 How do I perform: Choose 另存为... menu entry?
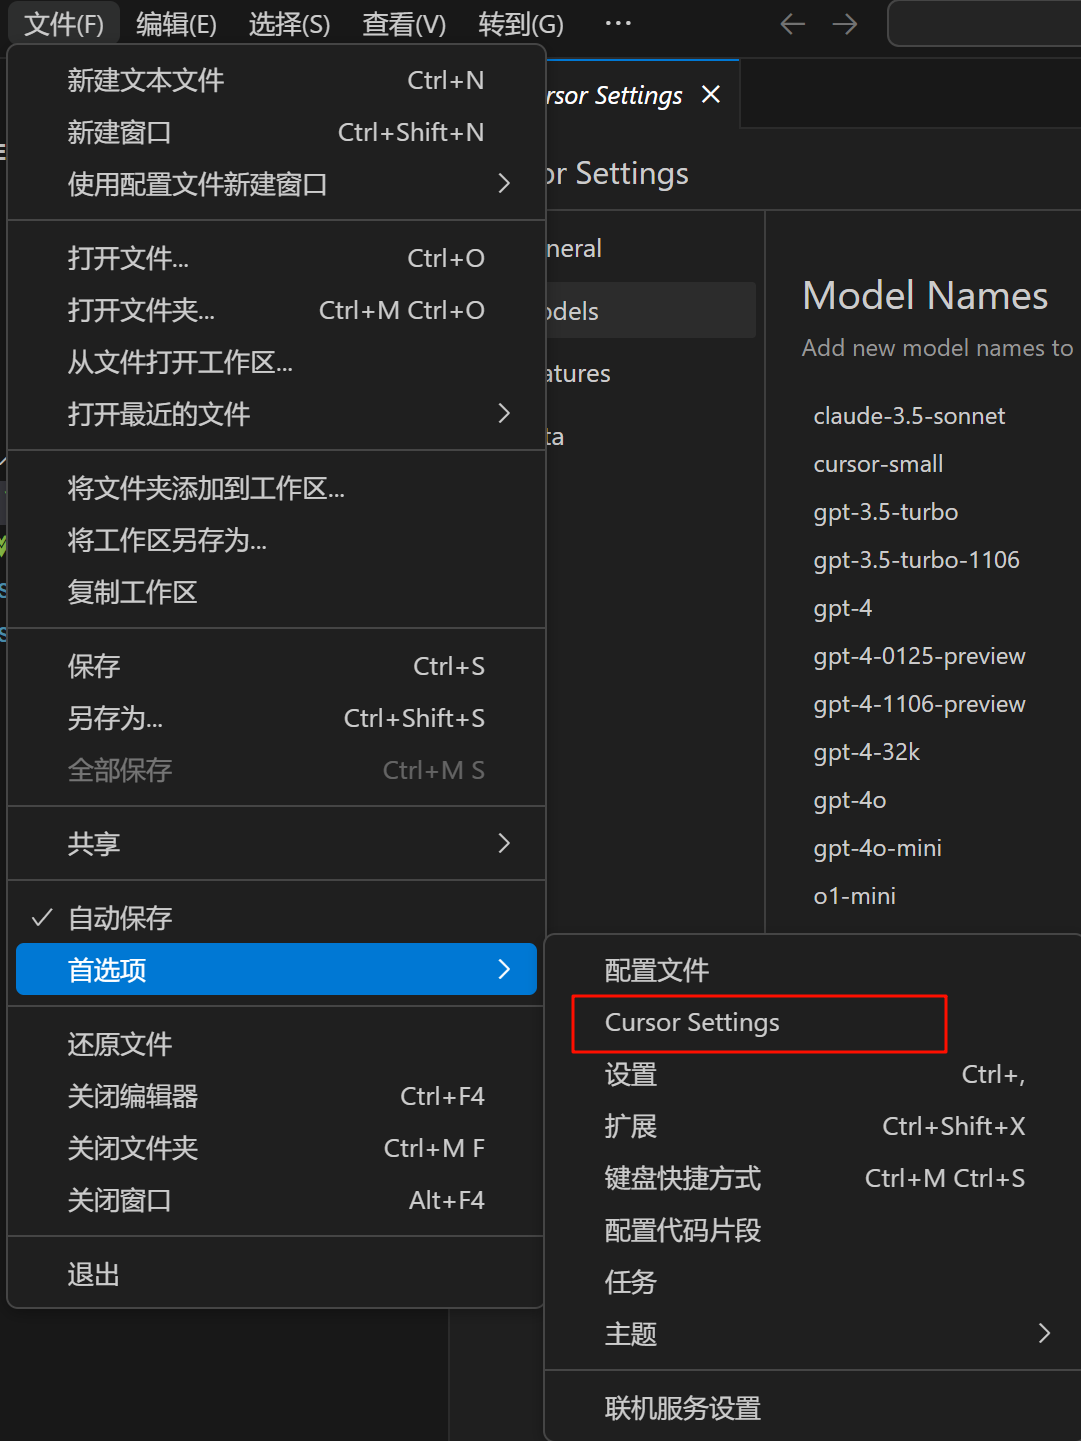coord(276,718)
